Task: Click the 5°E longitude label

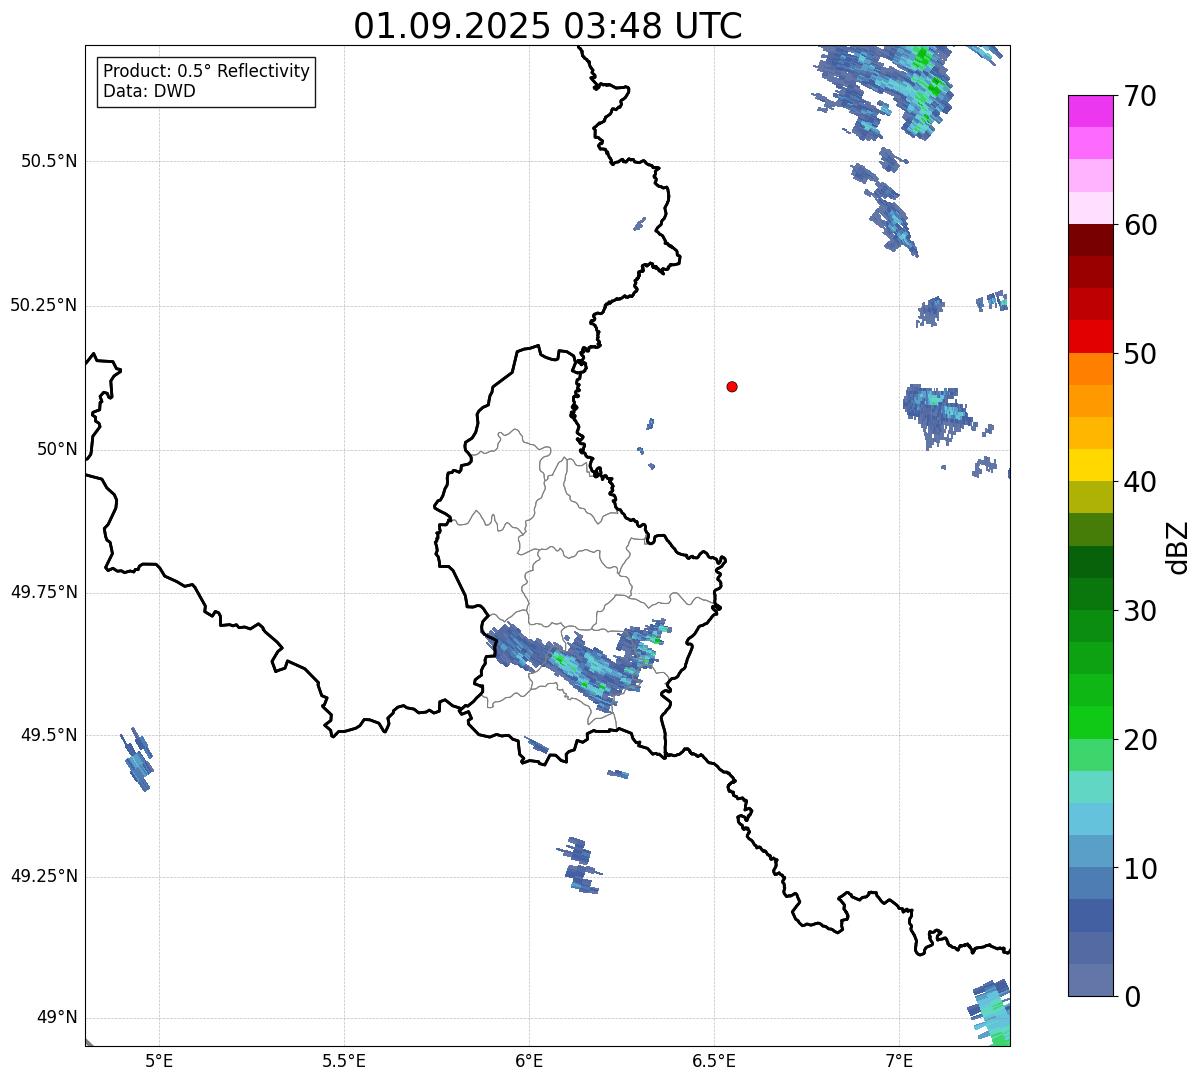Action: pos(159,1060)
